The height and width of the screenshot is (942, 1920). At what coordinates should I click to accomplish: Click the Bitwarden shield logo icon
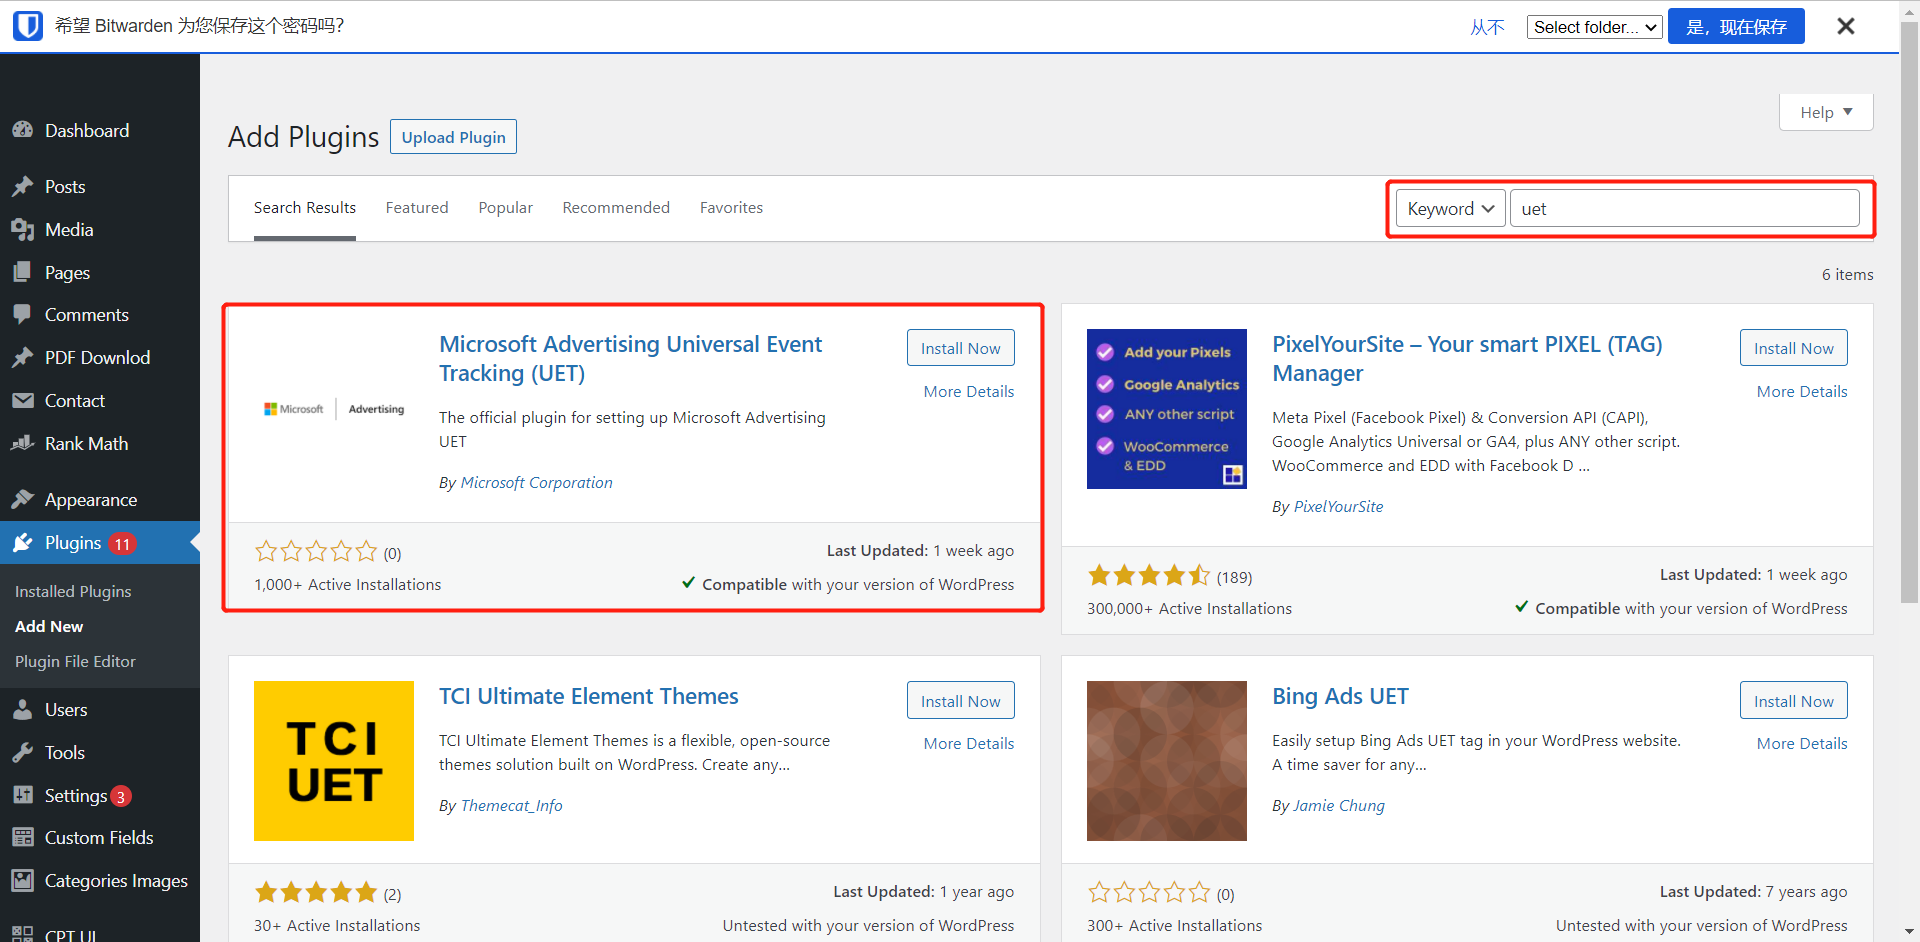click(28, 26)
